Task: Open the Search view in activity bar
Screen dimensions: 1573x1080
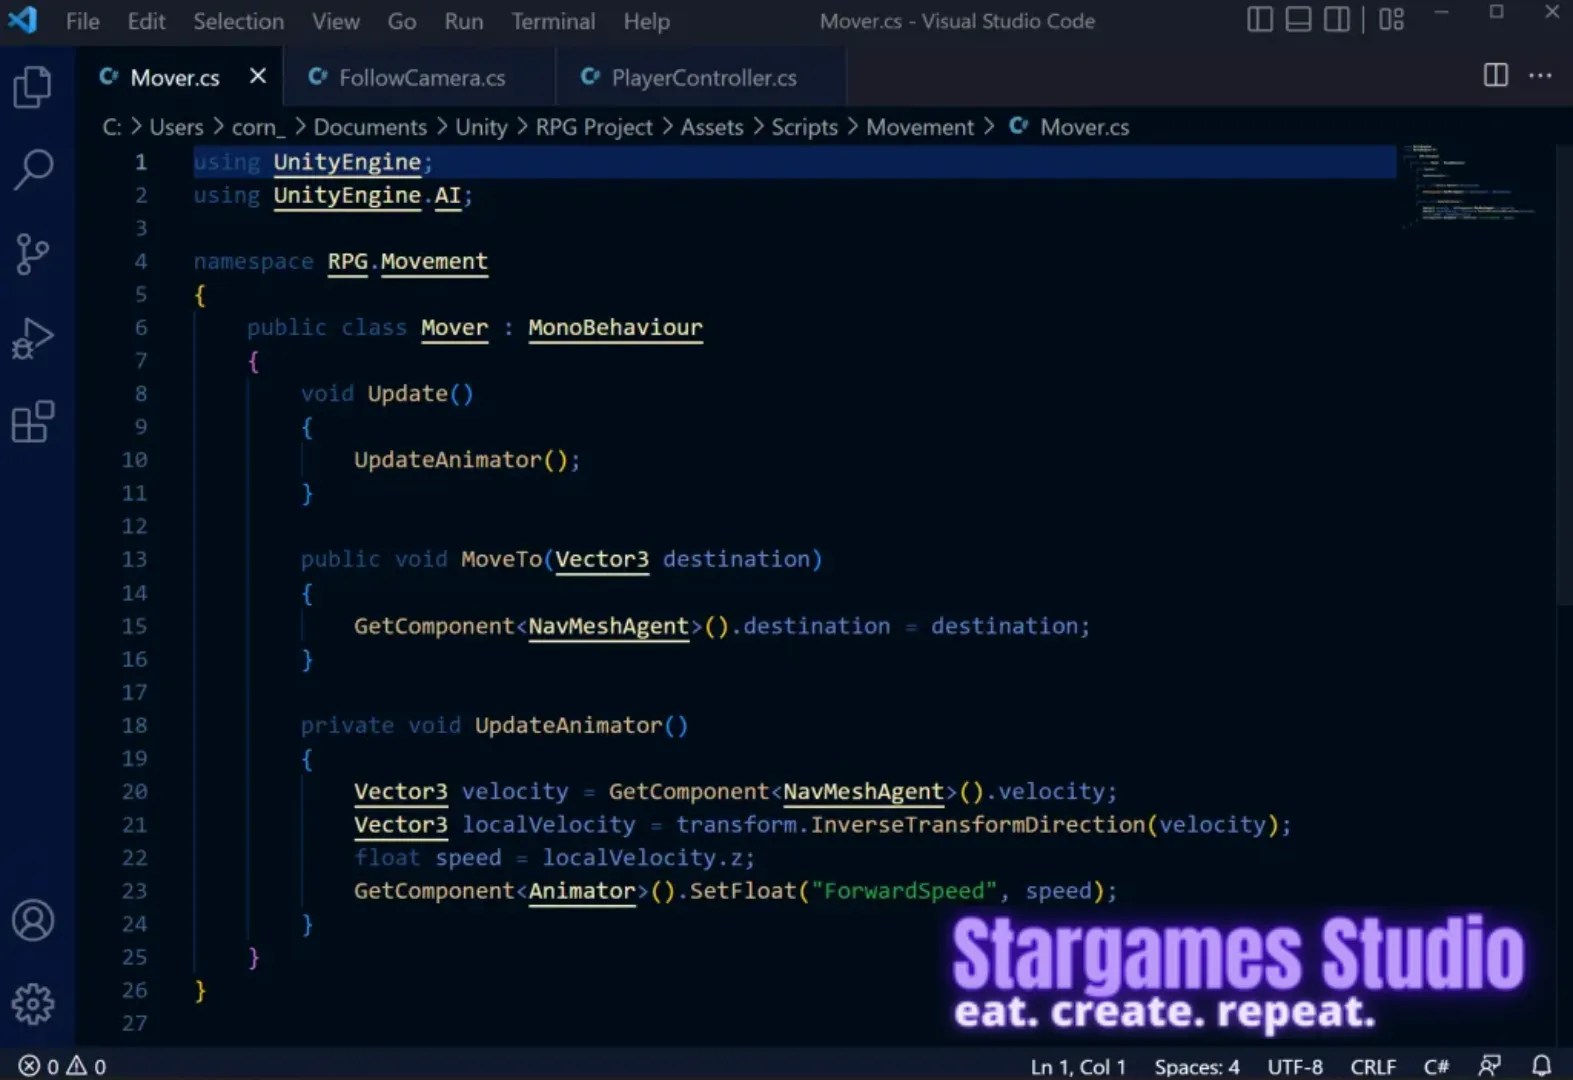Action: 33,170
